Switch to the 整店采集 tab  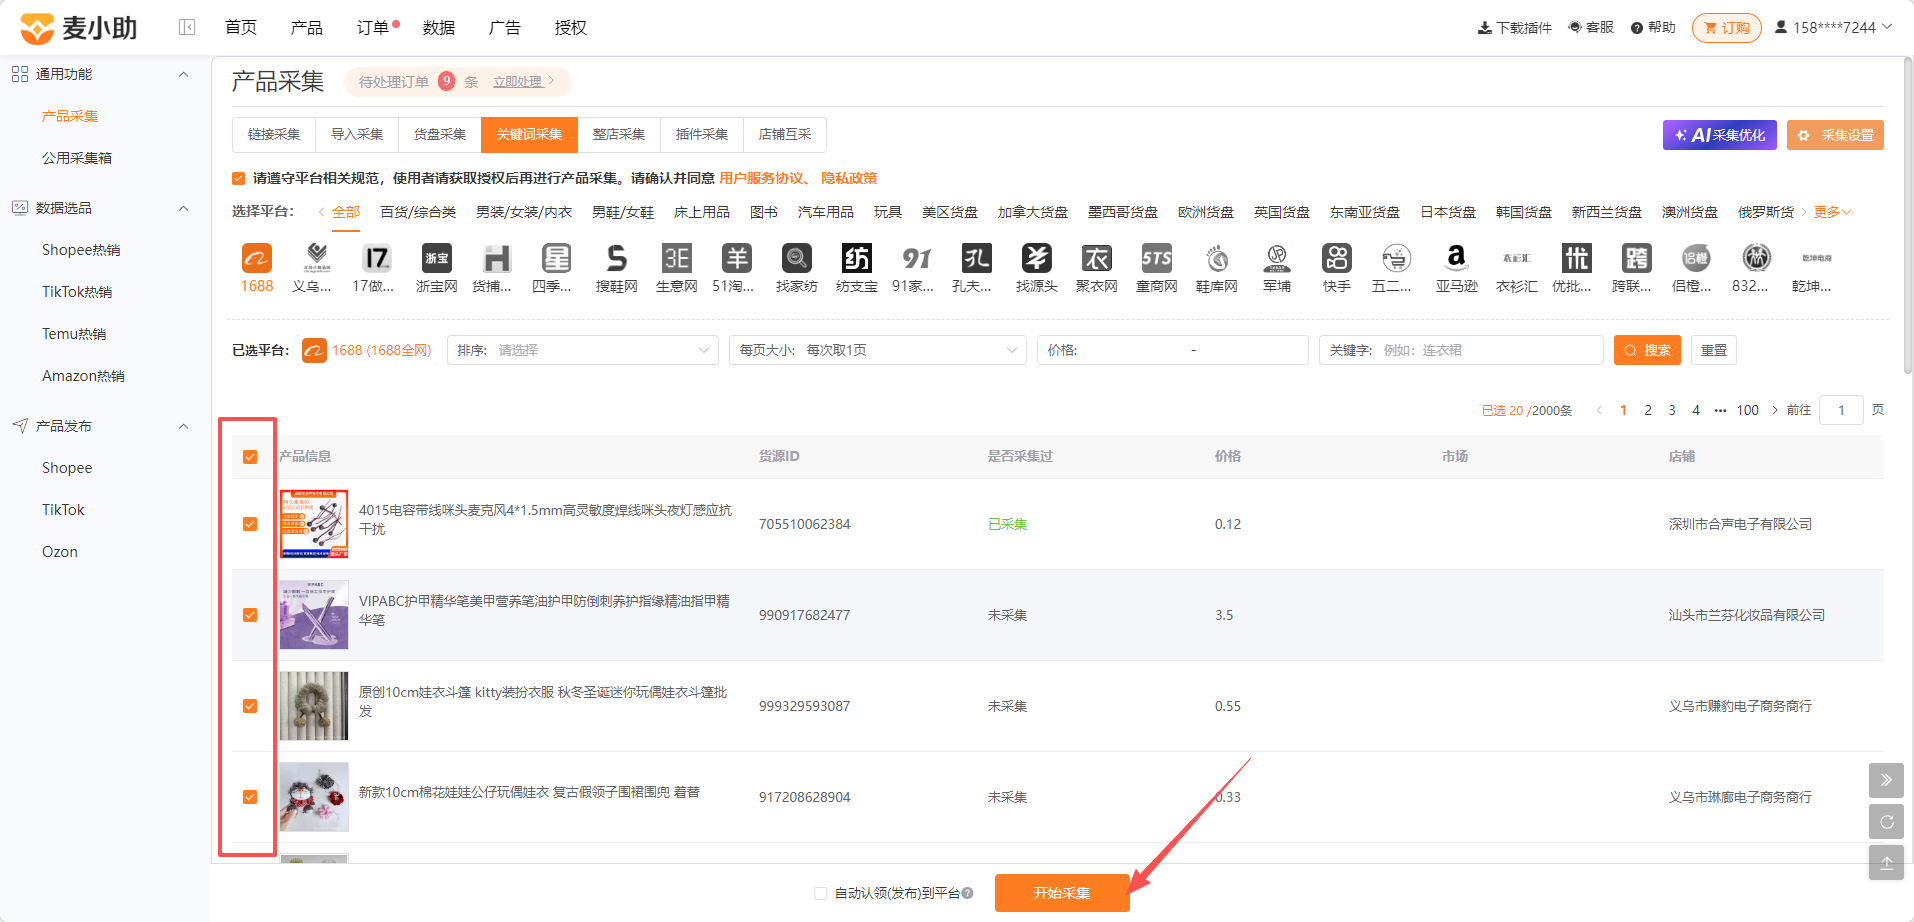click(x=619, y=135)
